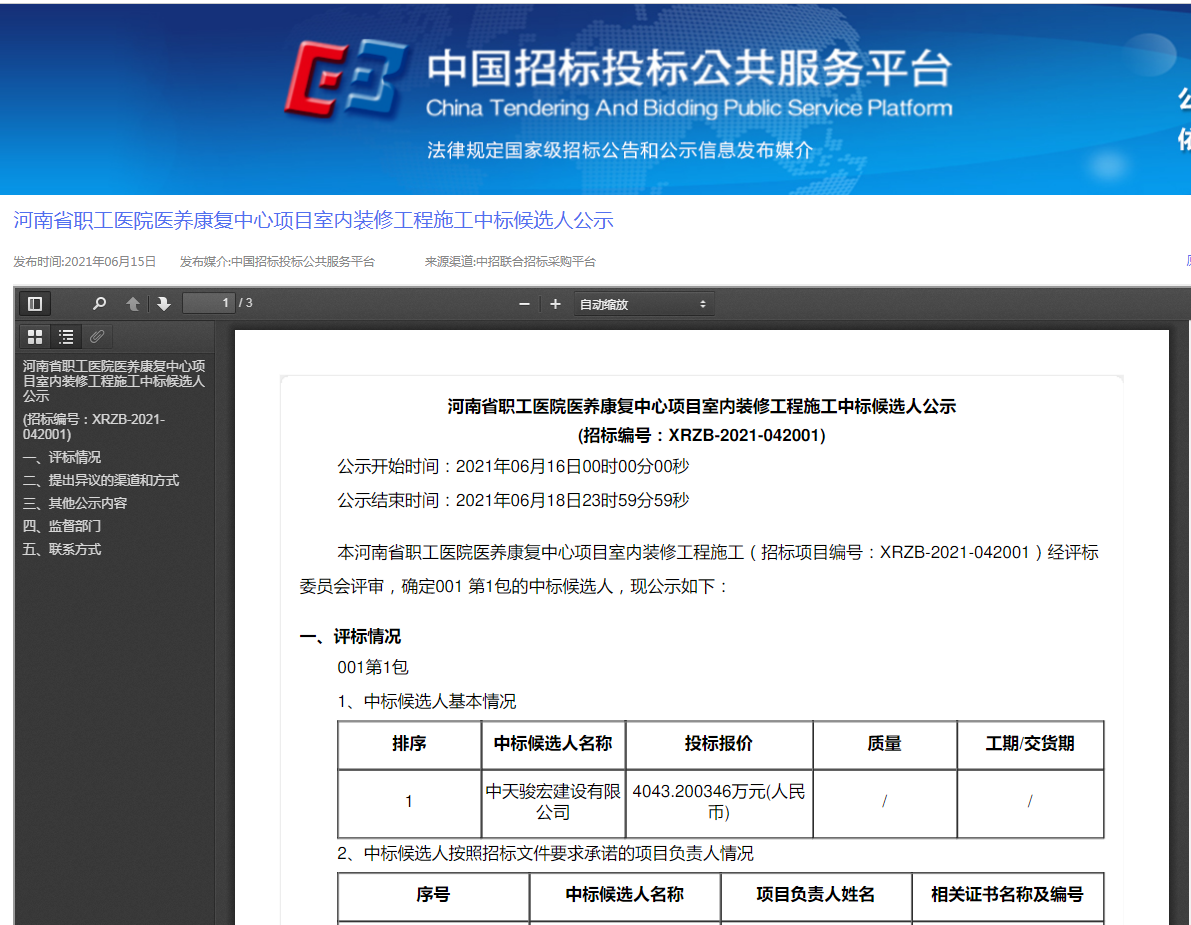This screenshot has width=1191, height=925.
Task: Click table cell 中天骏宏建设有限公司
Action: [553, 802]
